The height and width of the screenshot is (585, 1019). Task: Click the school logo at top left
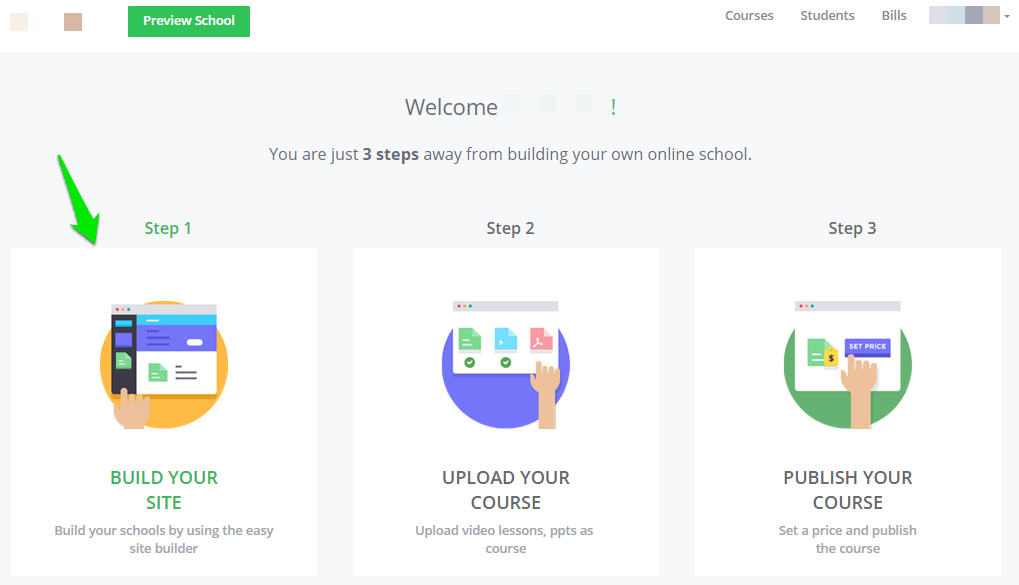click(18, 21)
